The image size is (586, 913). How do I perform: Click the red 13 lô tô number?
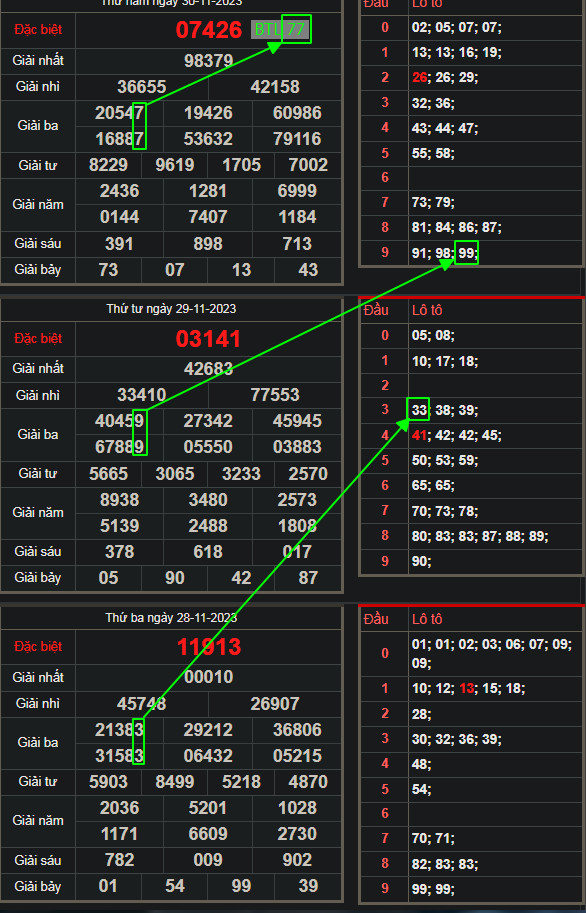pos(467,688)
